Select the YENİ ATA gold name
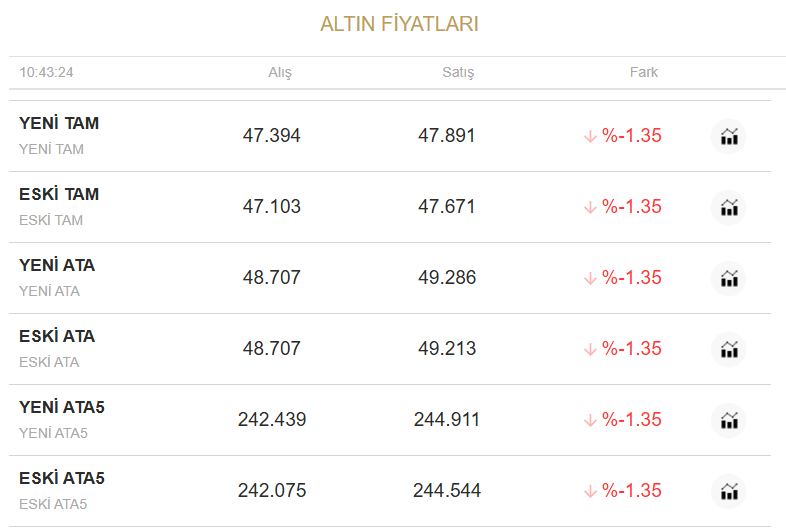This screenshot has width=786, height=528. coord(57,266)
